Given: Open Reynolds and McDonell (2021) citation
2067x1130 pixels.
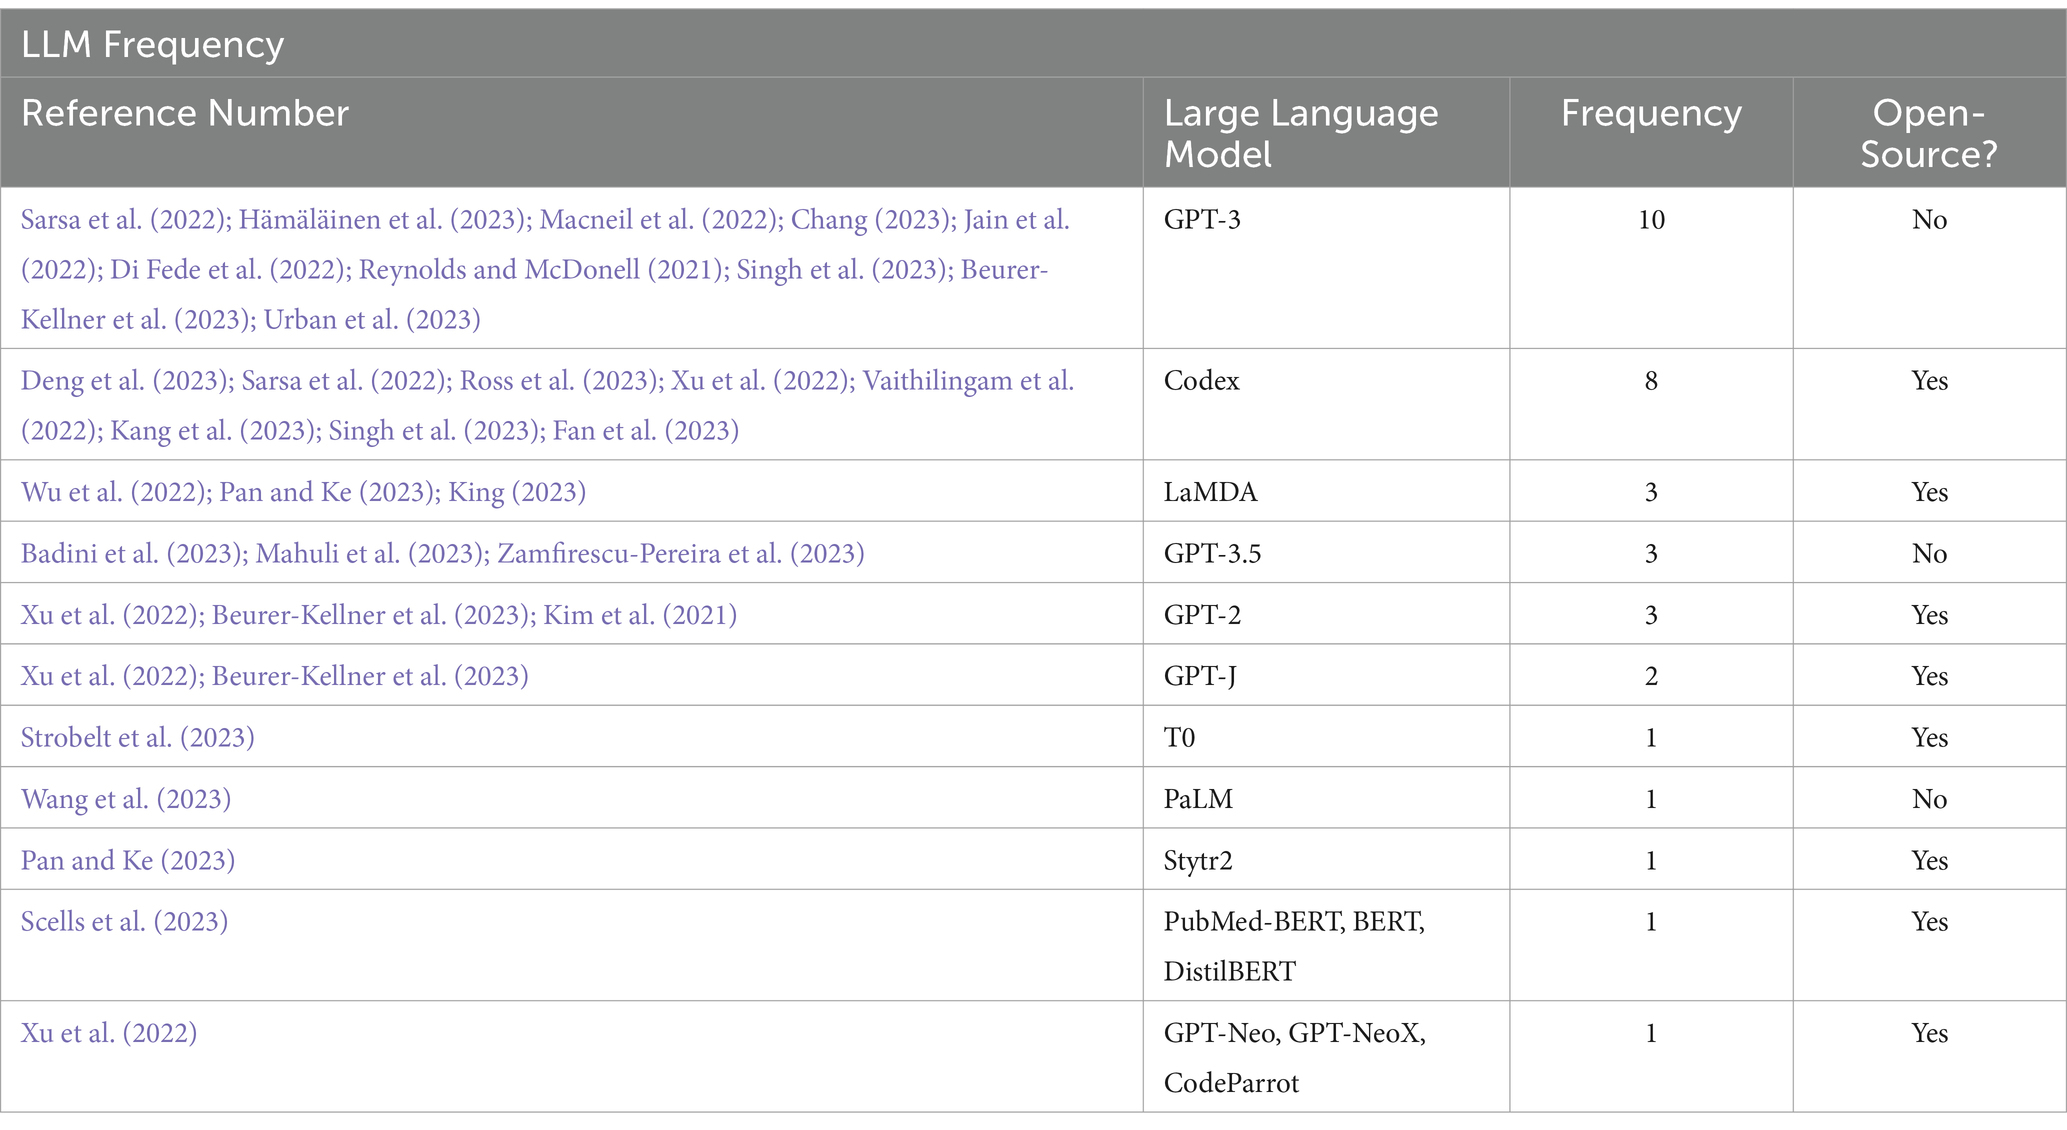Looking at the screenshot, I should [x=543, y=270].
